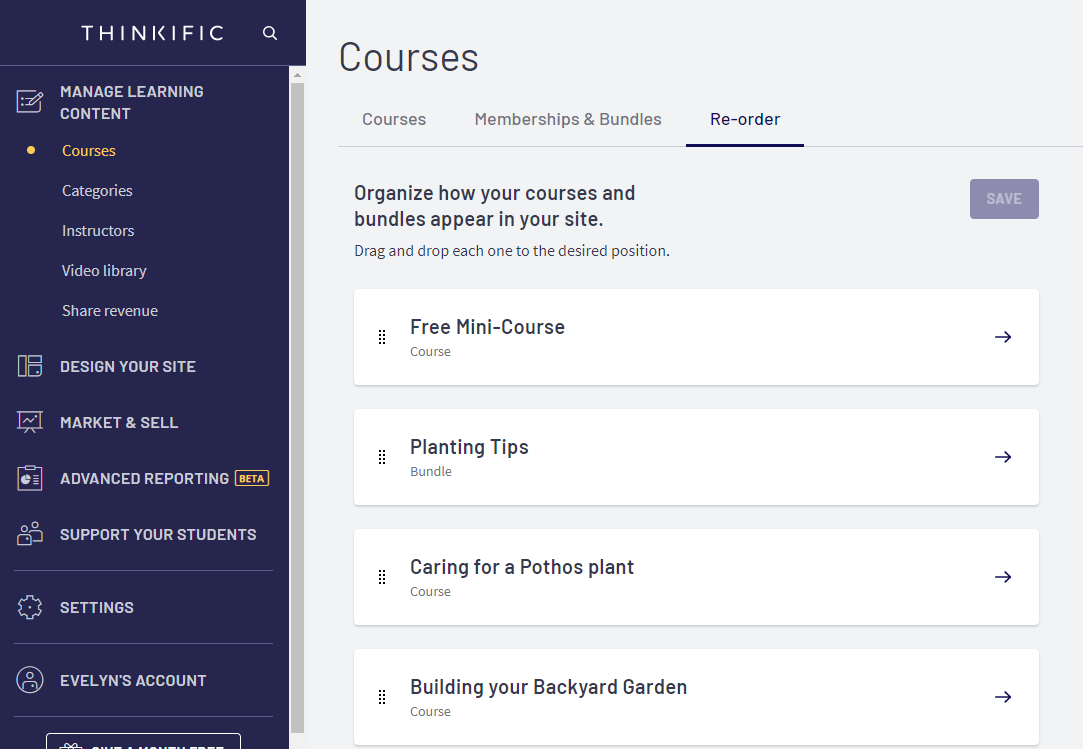Open the Instructors page
Viewport: 1083px width, 749px height.
pos(98,231)
